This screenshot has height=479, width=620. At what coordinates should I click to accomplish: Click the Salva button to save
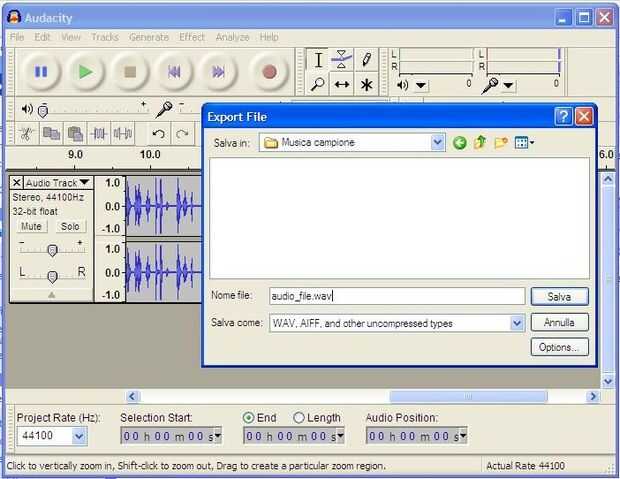(x=559, y=297)
